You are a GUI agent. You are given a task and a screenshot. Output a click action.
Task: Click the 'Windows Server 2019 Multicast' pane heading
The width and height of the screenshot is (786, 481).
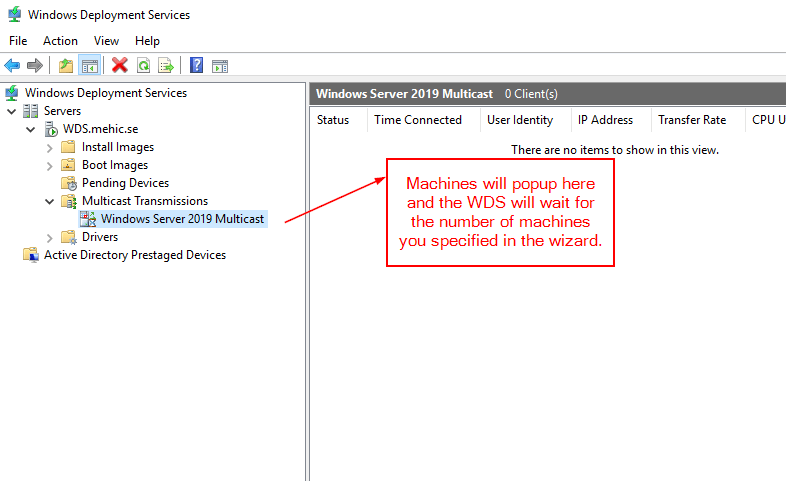pos(405,94)
